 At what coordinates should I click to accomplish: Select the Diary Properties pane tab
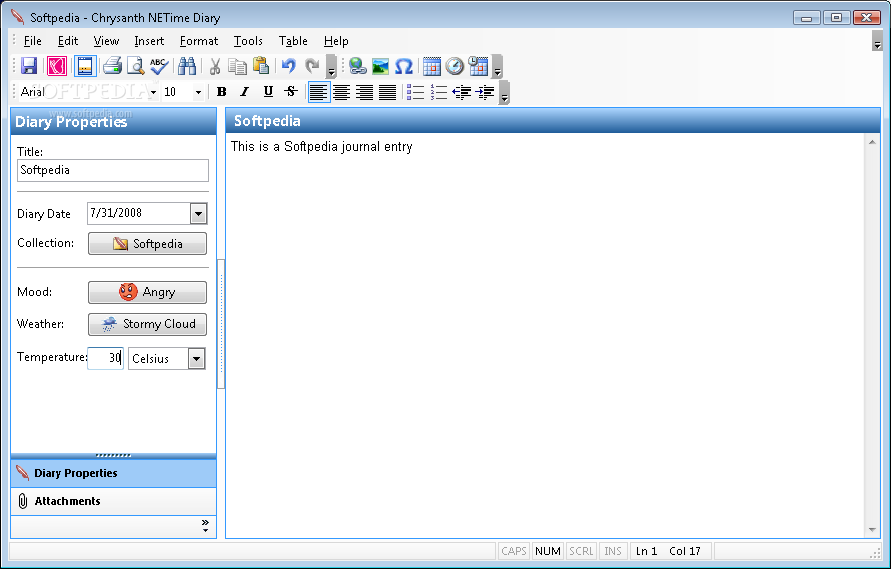click(113, 474)
